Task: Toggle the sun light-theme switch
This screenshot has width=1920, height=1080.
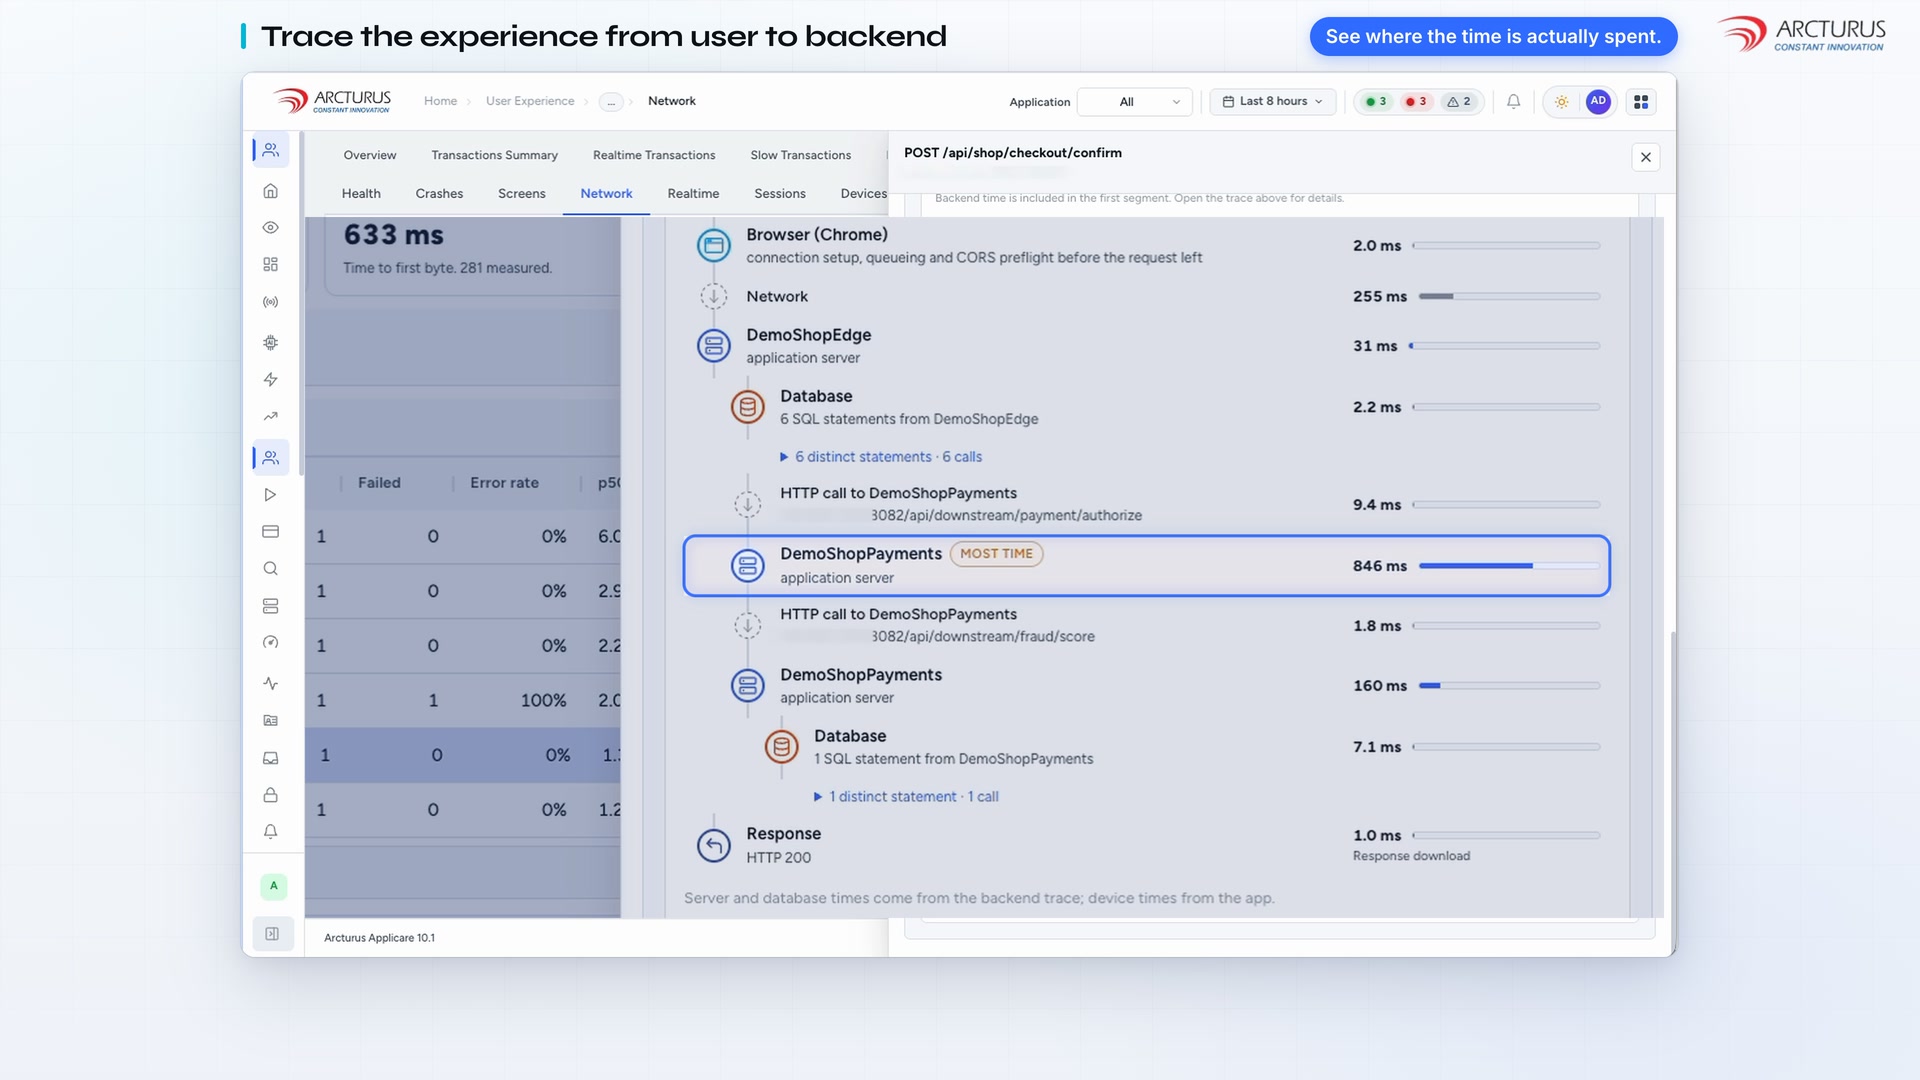Action: pos(1561,102)
